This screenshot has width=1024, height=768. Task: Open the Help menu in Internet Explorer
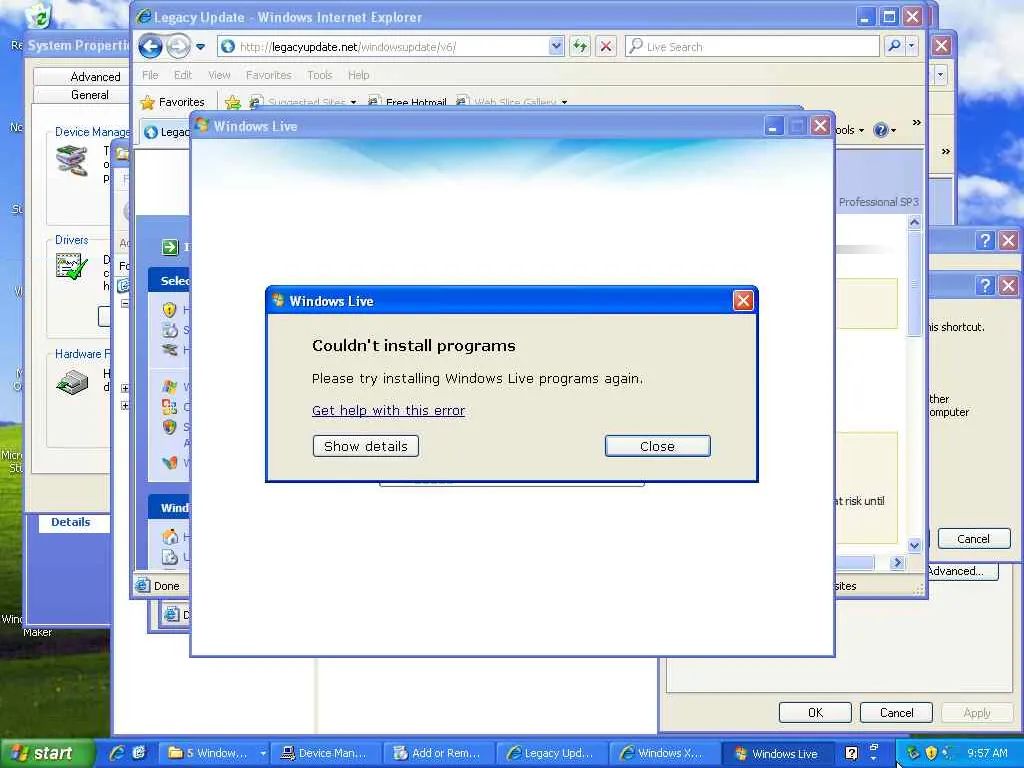pos(359,75)
